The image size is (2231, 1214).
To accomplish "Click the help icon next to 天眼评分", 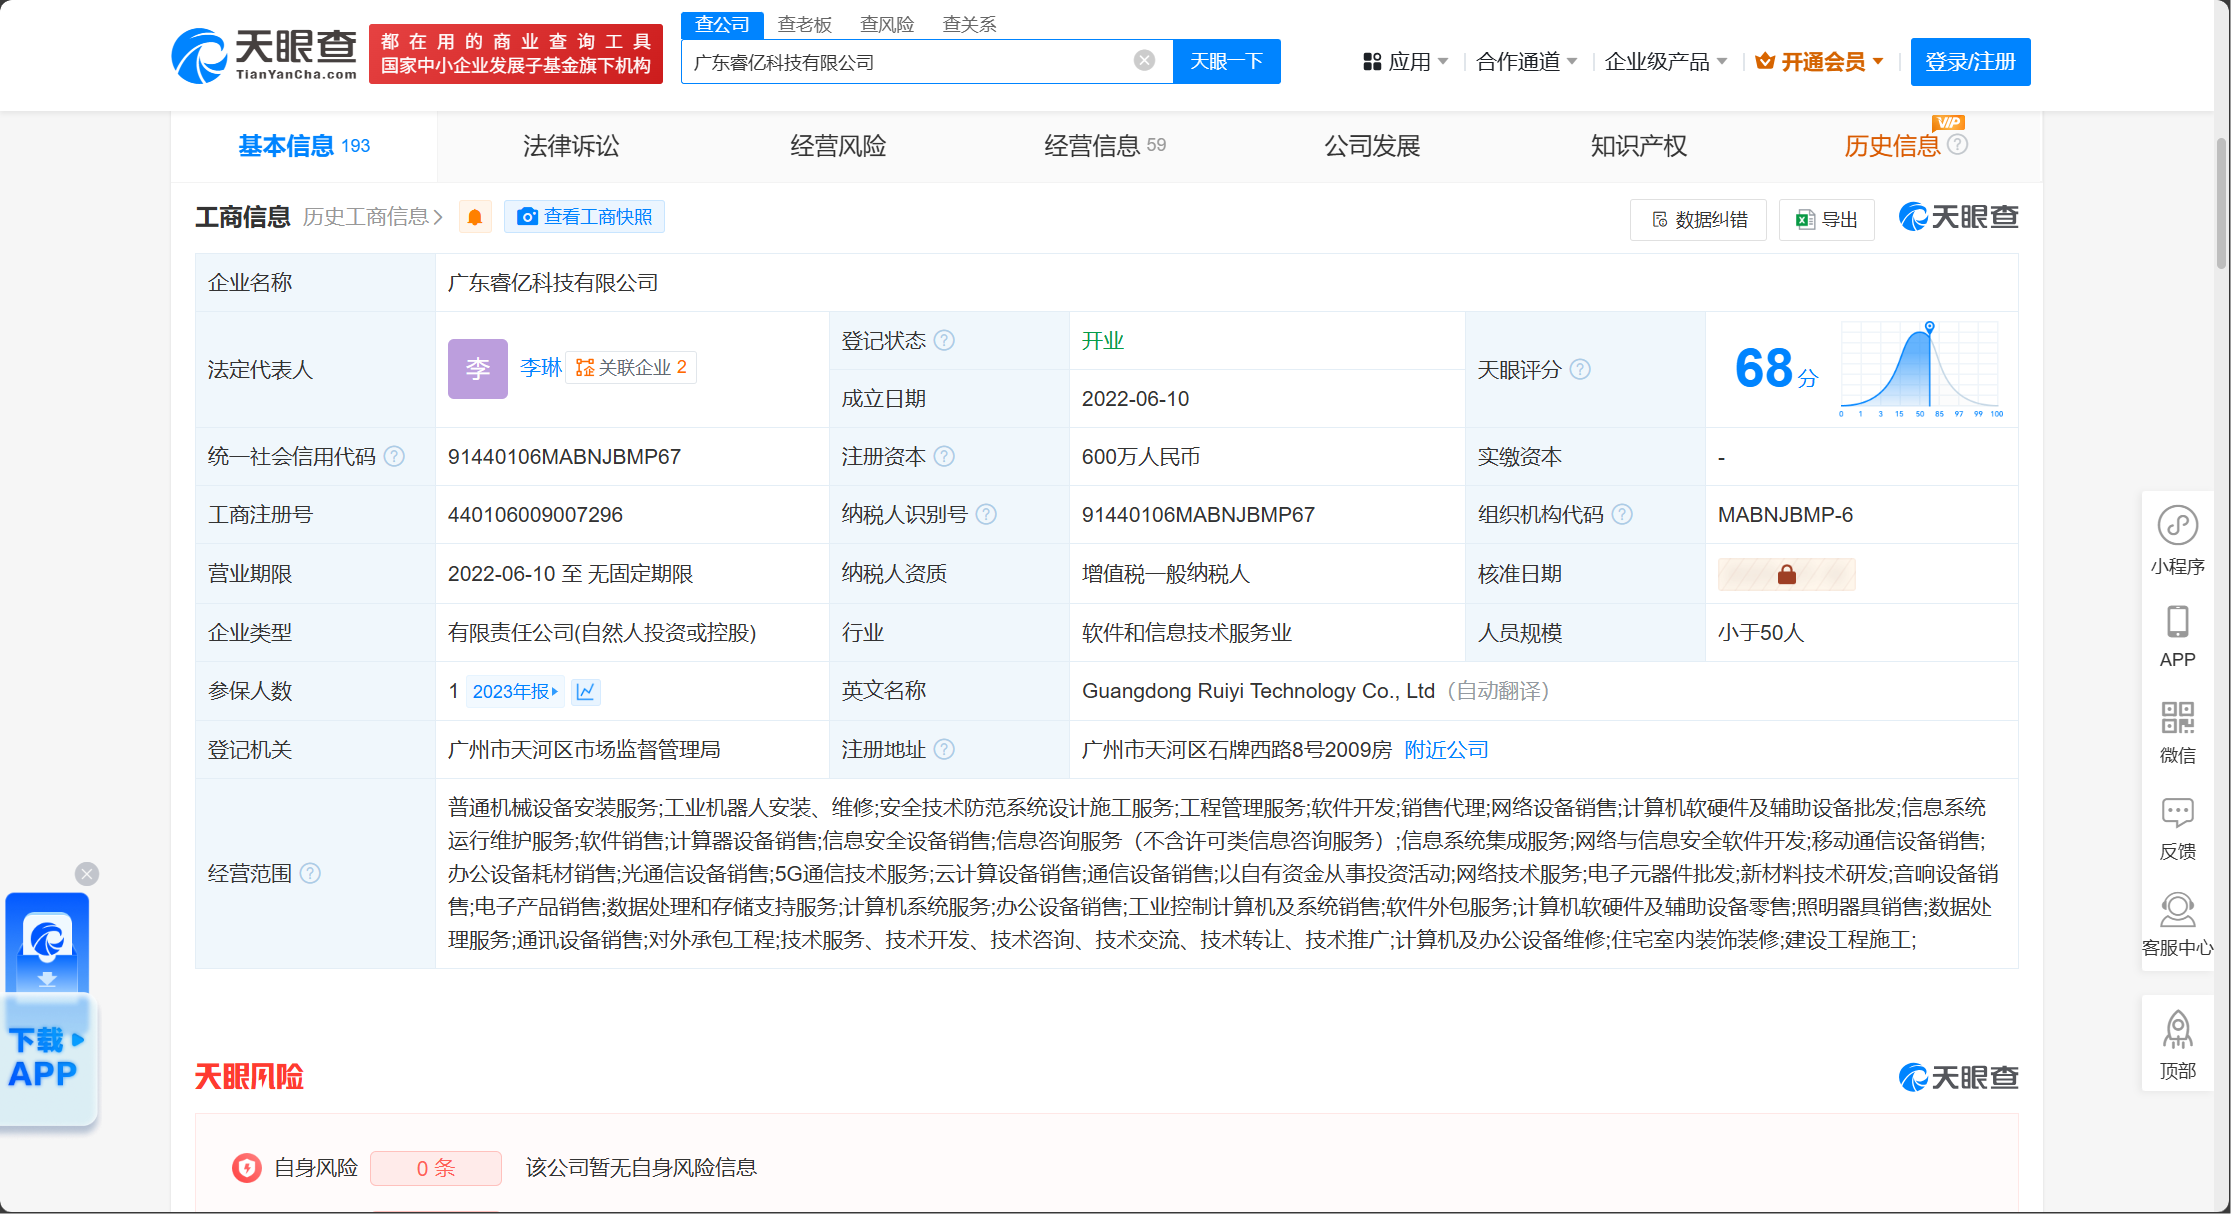I will tap(1580, 370).
